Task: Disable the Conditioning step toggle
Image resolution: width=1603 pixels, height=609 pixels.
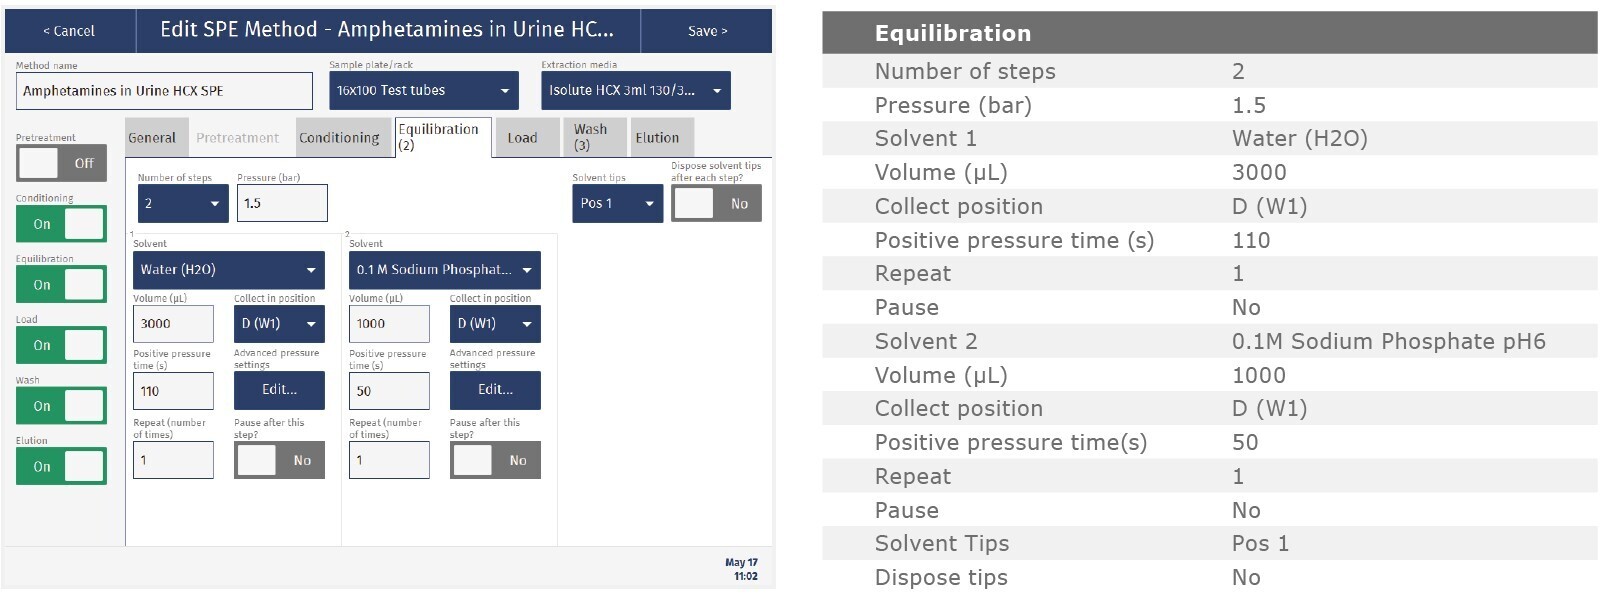Action: click(x=61, y=224)
